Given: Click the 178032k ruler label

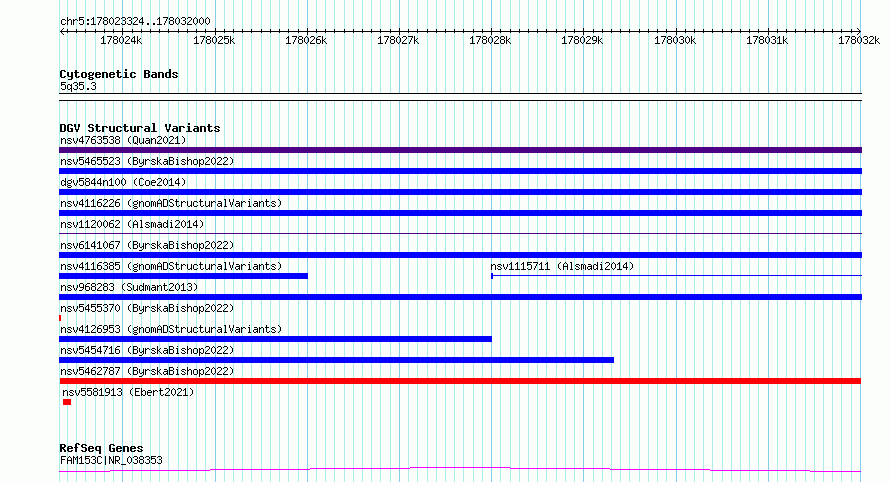Looking at the screenshot, I should pyautogui.click(x=859, y=40).
